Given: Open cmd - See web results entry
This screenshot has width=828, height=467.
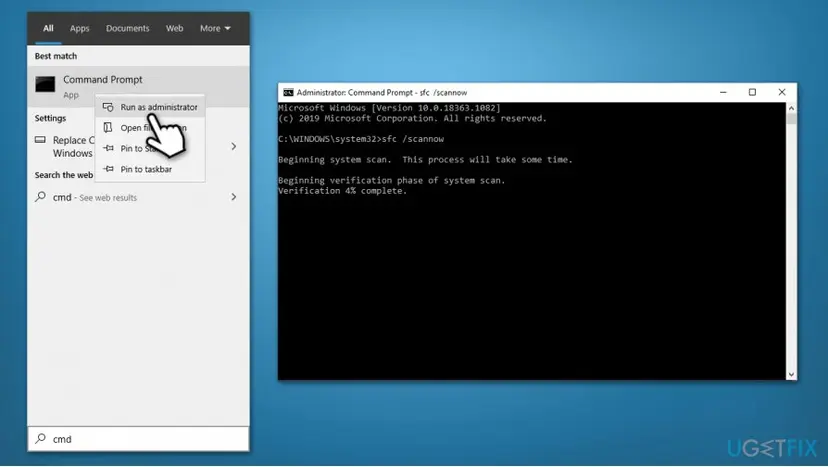Looking at the screenshot, I should 138,197.
